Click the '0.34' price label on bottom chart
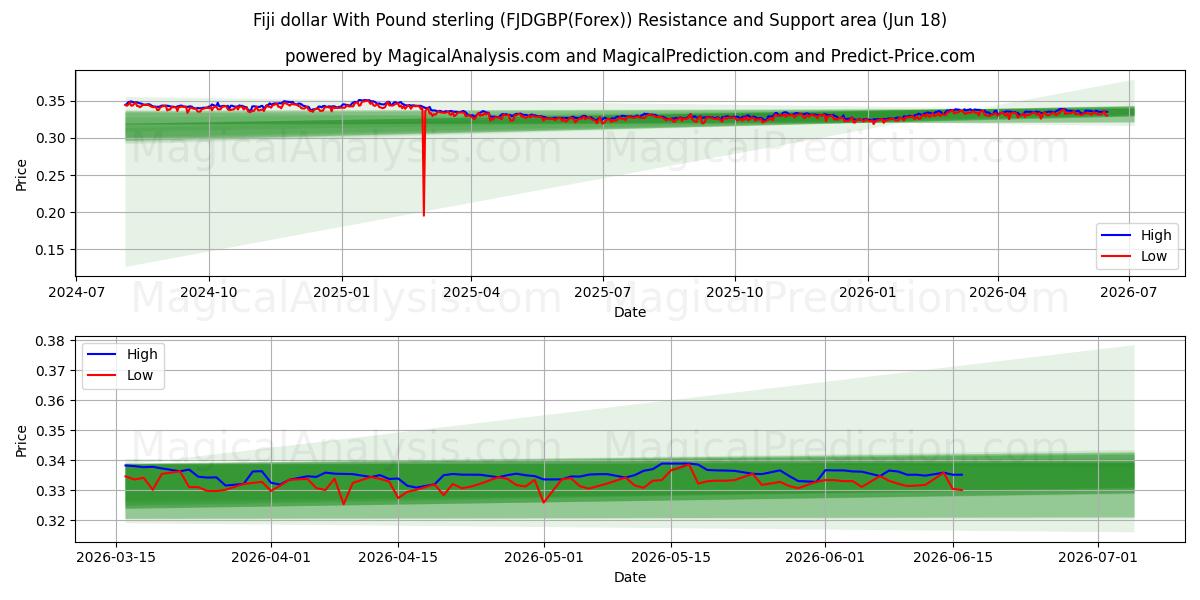This screenshot has height=600, width=1200. [52, 461]
